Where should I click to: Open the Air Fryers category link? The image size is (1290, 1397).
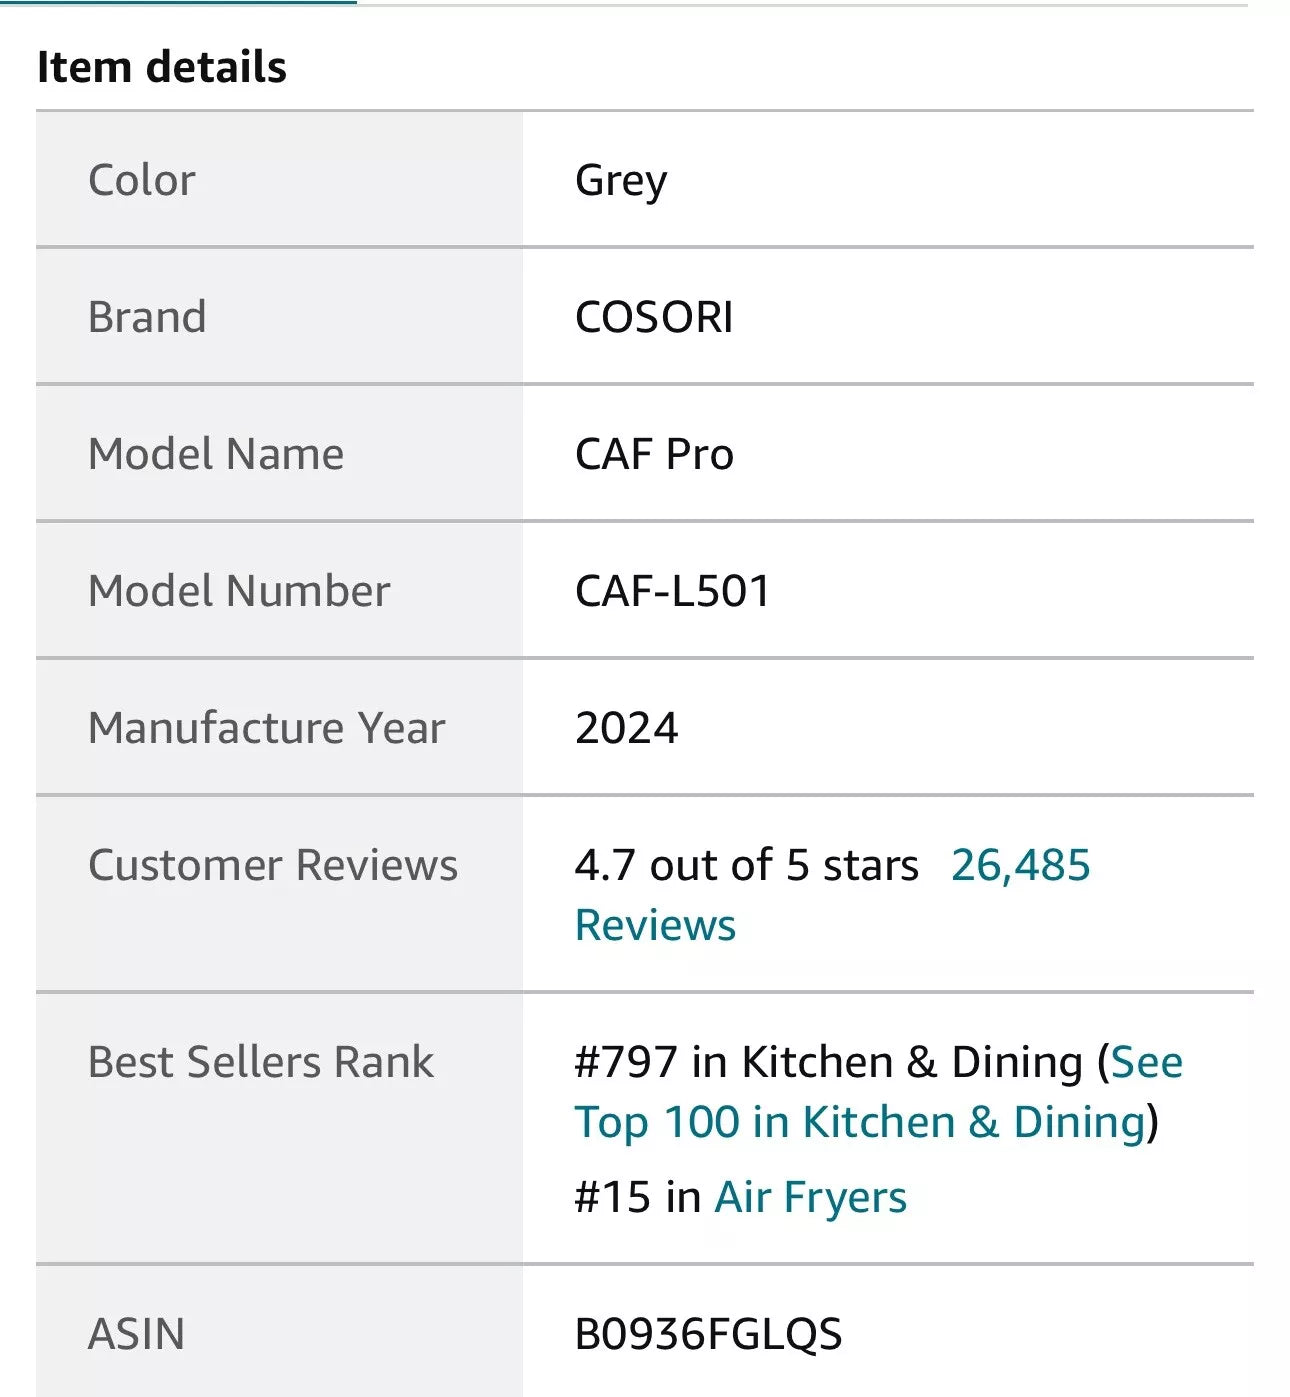coord(810,1198)
